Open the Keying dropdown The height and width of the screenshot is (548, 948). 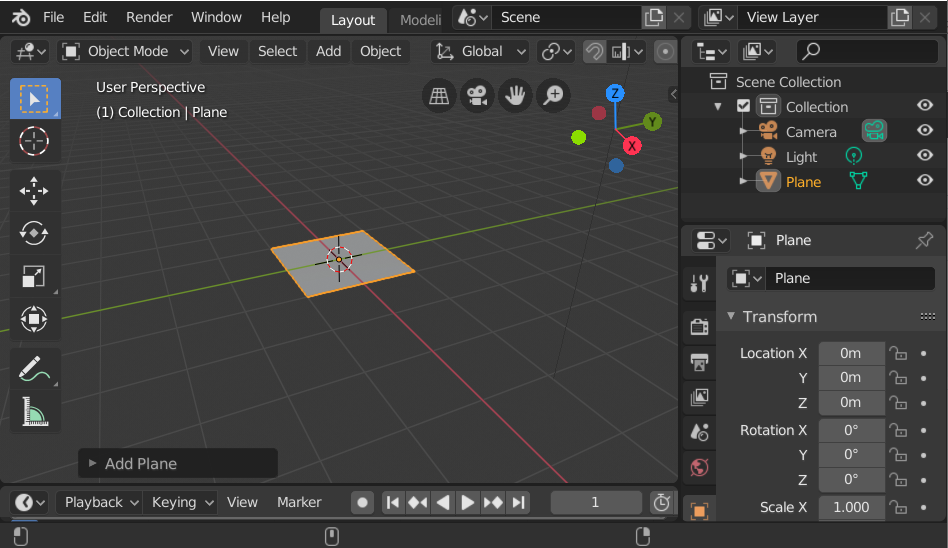pos(180,503)
